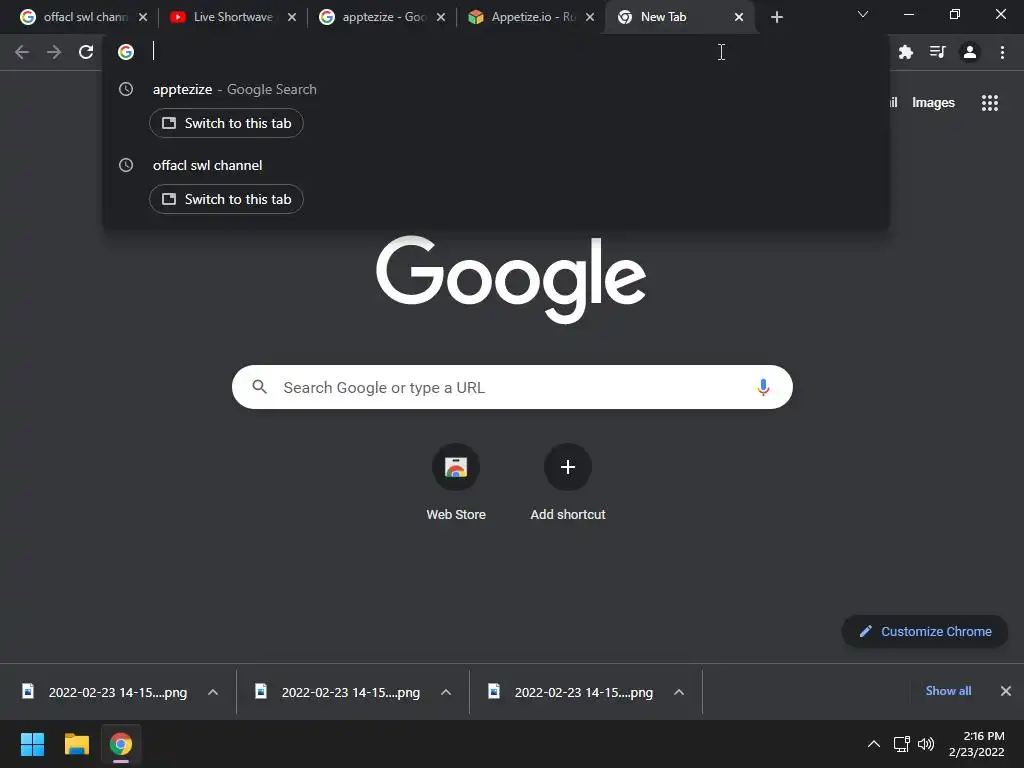The width and height of the screenshot is (1024, 768).
Task: Open the first downloaded png file
Action: point(104,692)
